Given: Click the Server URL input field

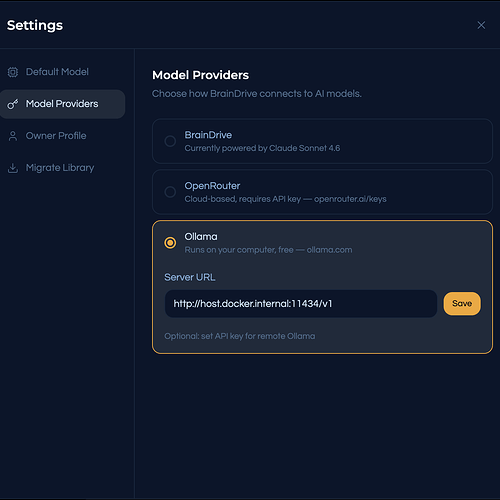Looking at the screenshot, I should pyautogui.click(x=301, y=304).
